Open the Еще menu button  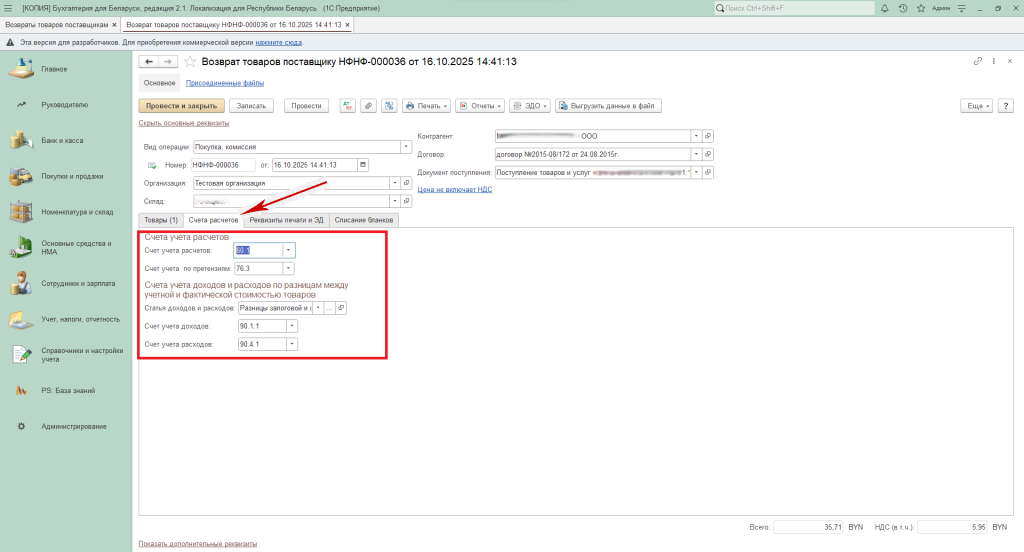974,105
